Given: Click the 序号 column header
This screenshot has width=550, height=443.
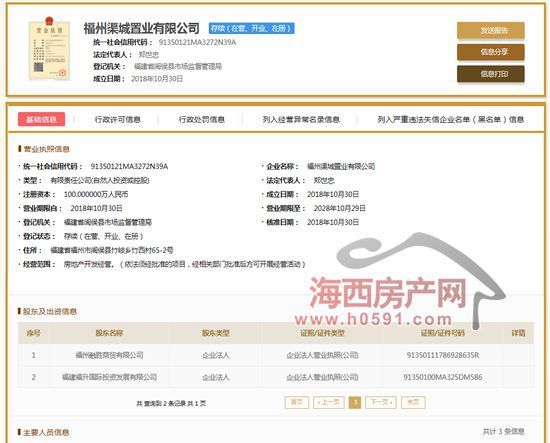Looking at the screenshot, I should (x=34, y=333).
